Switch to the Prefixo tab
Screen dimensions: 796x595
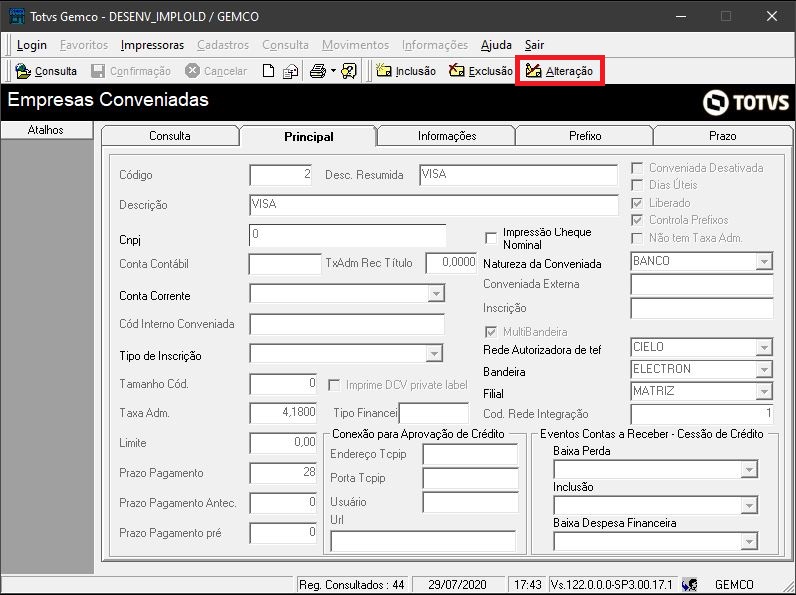[585, 136]
